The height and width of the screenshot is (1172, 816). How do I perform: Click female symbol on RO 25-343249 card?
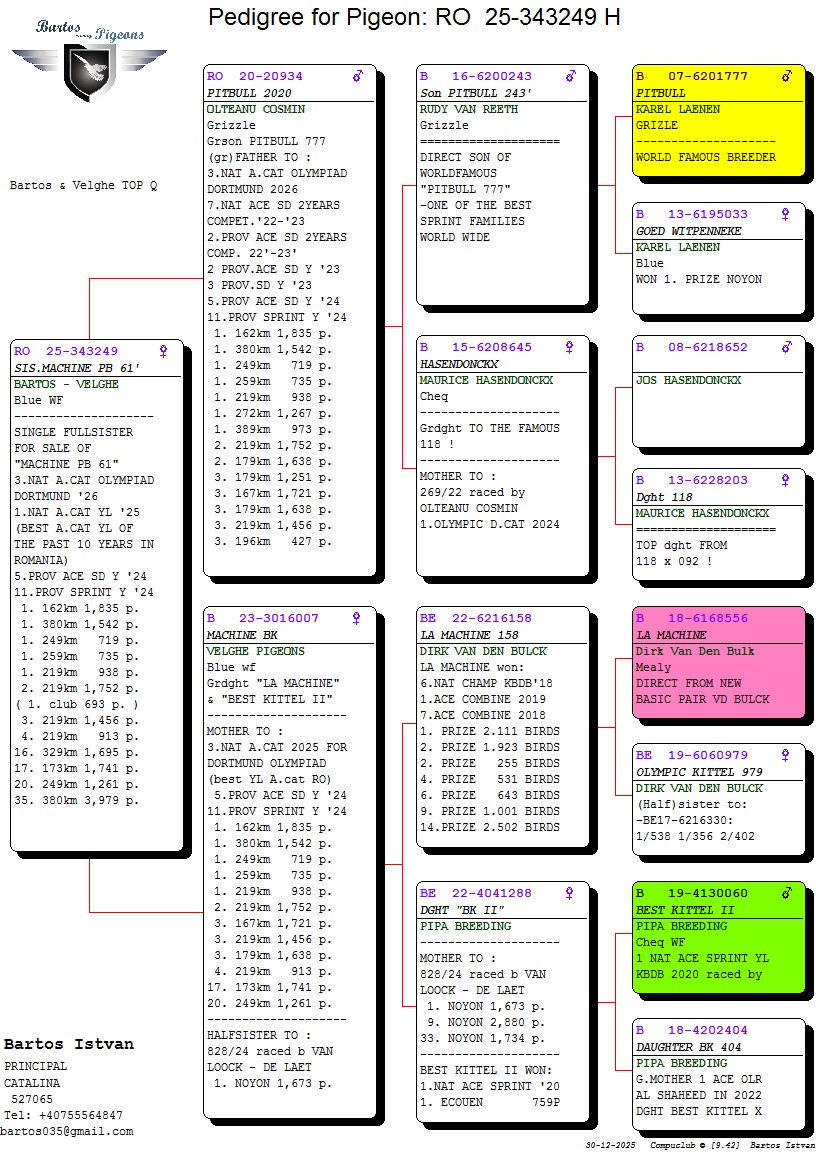click(x=163, y=351)
